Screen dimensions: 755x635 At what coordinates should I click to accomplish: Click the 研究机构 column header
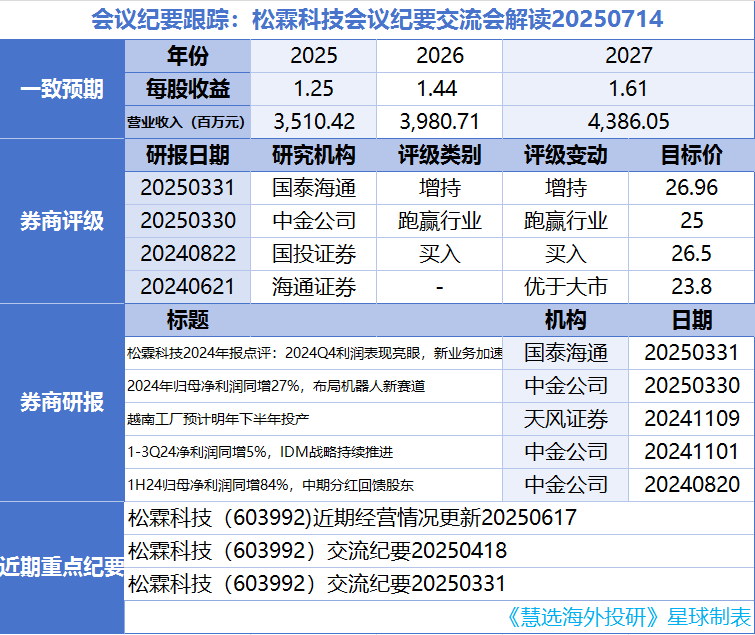(313, 155)
